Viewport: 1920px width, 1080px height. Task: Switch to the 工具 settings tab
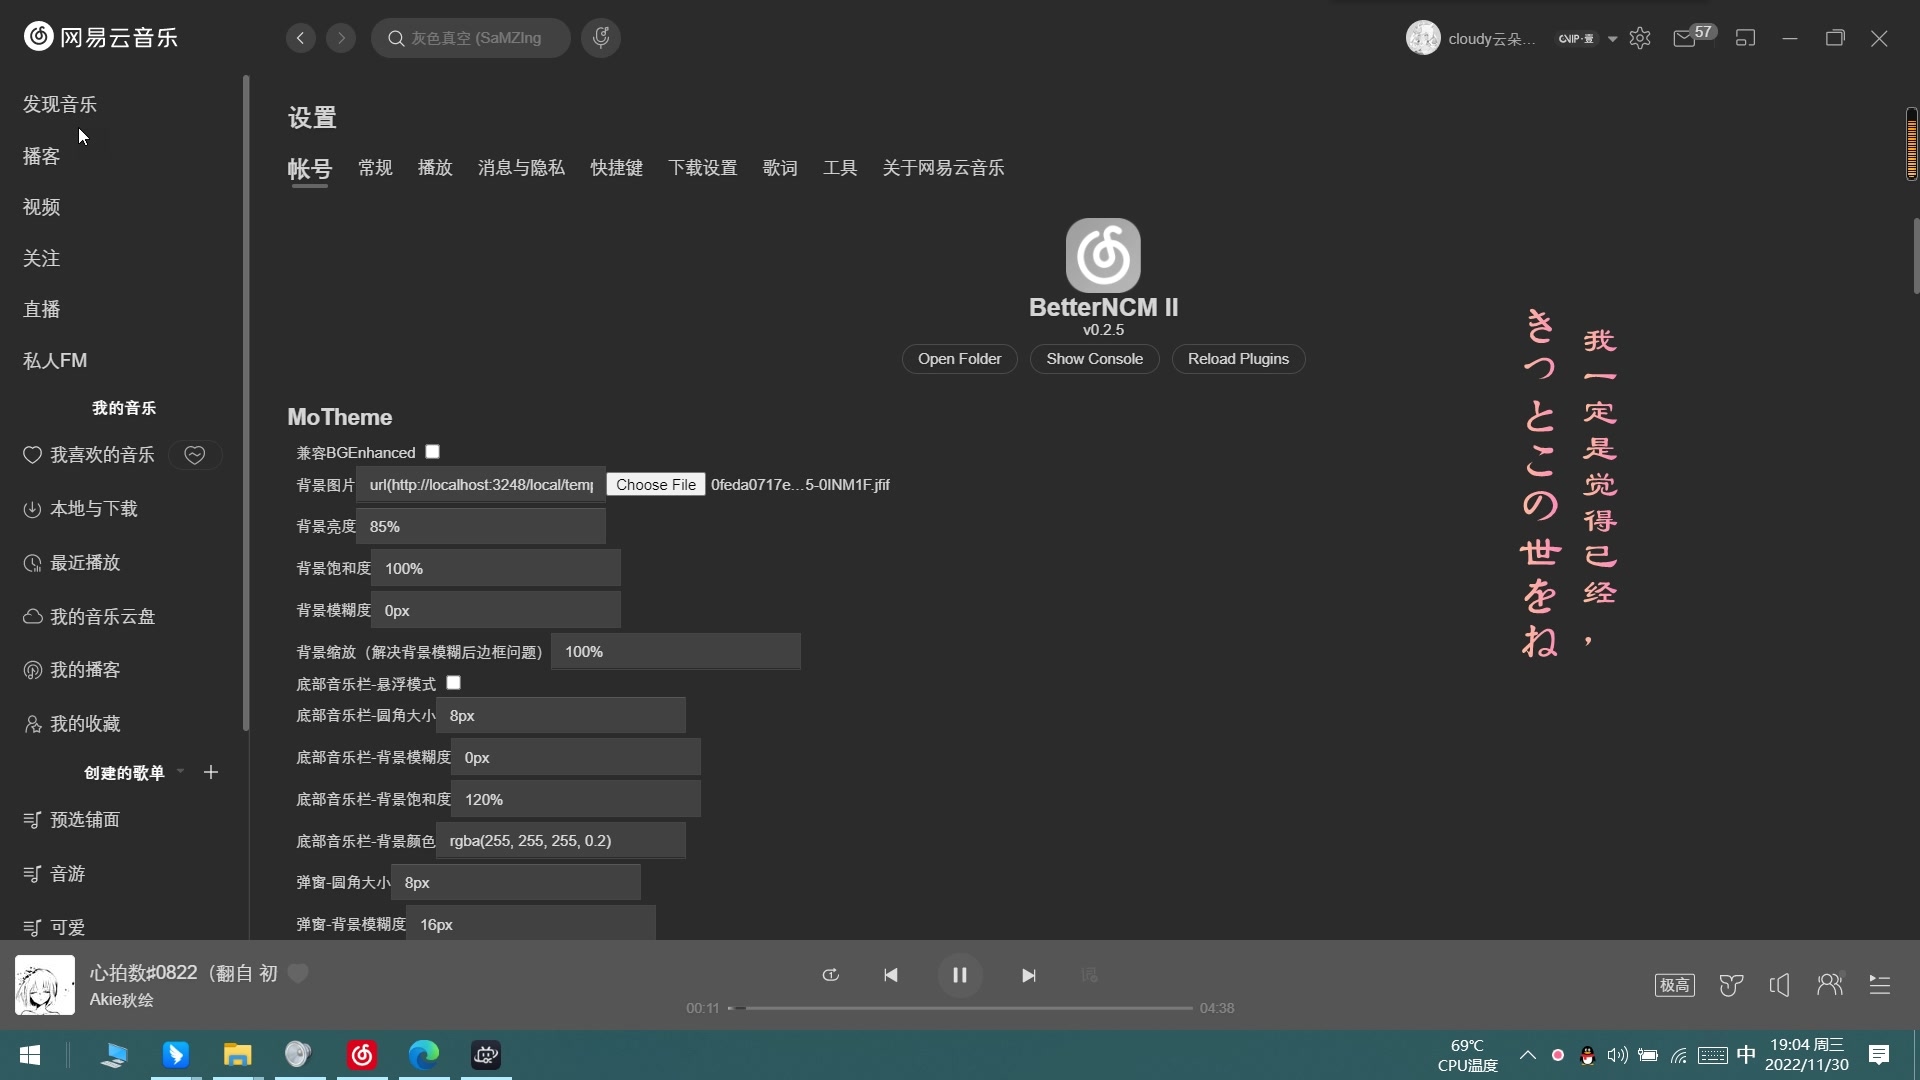tap(840, 168)
